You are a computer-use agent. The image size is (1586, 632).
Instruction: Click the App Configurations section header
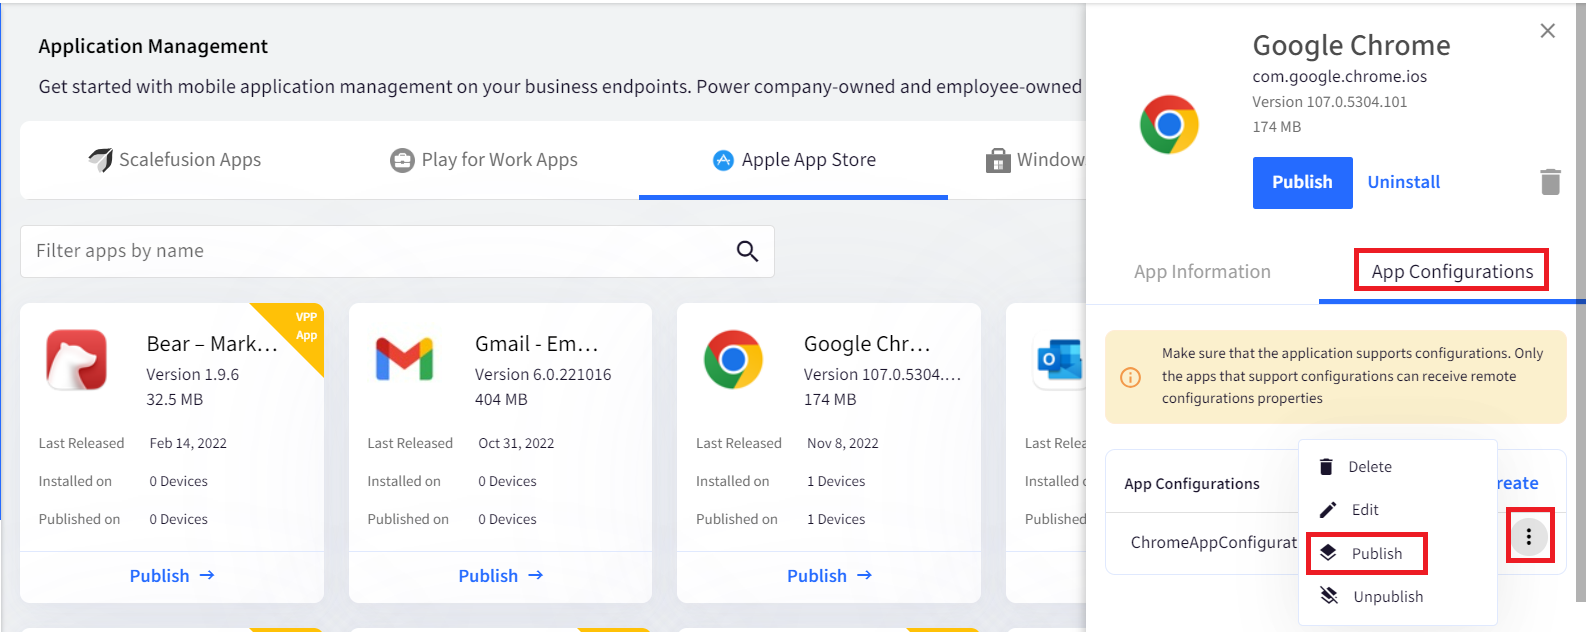pyautogui.click(x=1192, y=484)
